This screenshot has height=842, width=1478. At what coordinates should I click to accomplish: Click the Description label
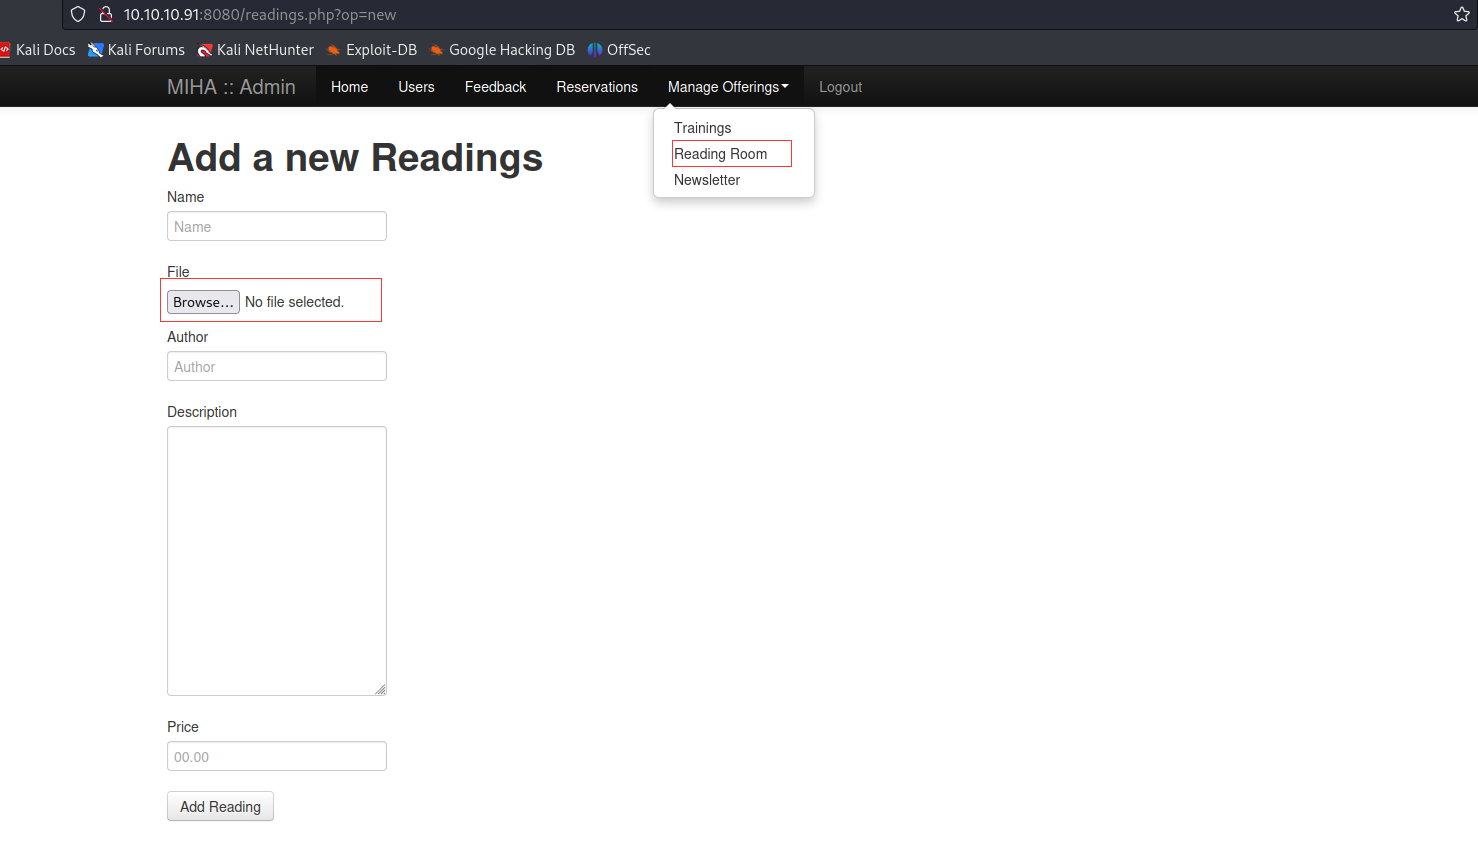(x=202, y=412)
